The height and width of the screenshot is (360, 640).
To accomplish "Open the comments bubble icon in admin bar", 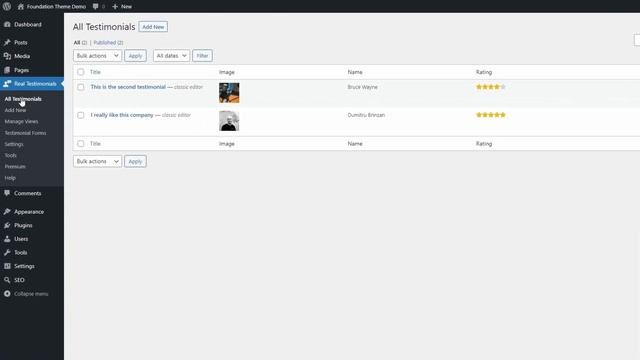I will (x=96, y=7).
